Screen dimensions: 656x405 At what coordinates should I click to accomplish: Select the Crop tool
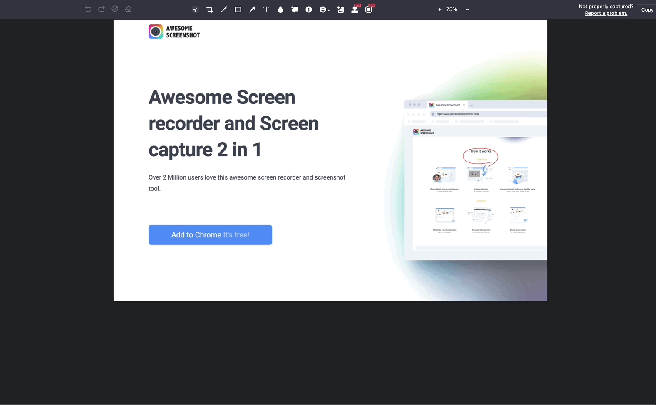pyautogui.click(x=210, y=10)
